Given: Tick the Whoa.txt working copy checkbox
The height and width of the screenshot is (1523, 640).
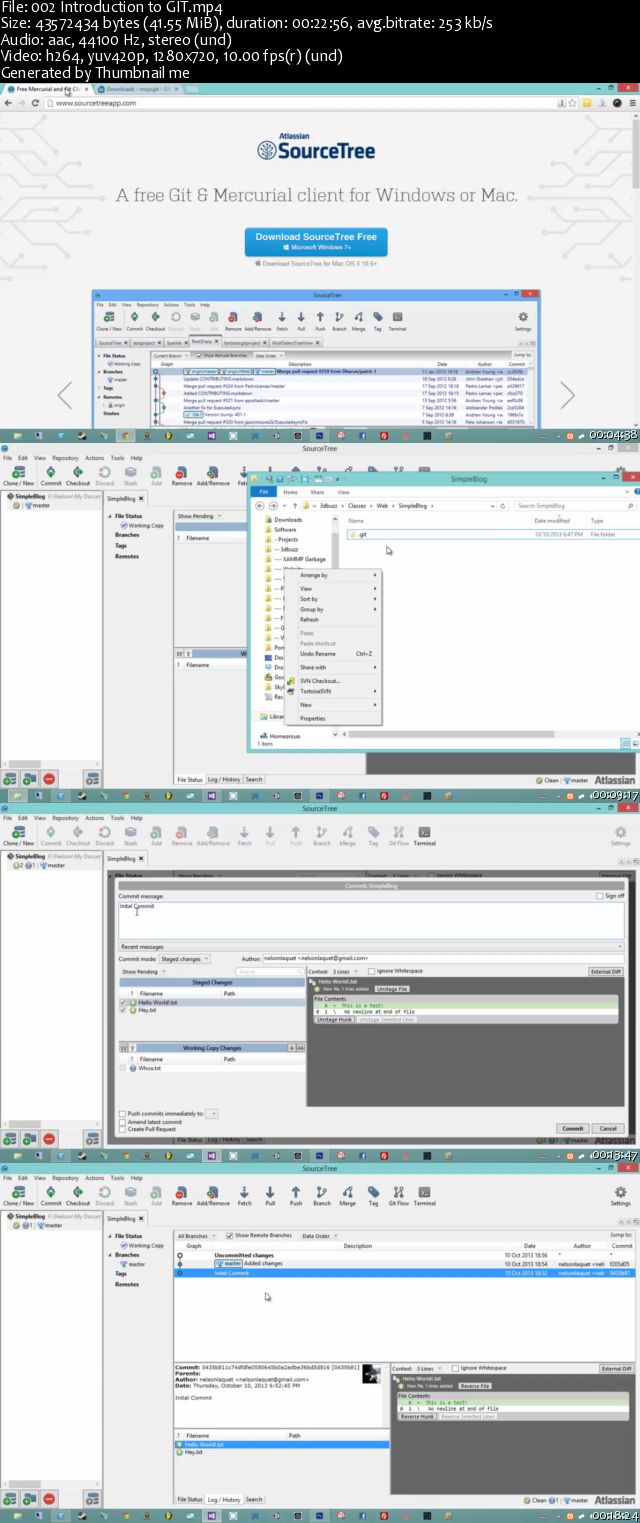Looking at the screenshot, I should (123, 1068).
